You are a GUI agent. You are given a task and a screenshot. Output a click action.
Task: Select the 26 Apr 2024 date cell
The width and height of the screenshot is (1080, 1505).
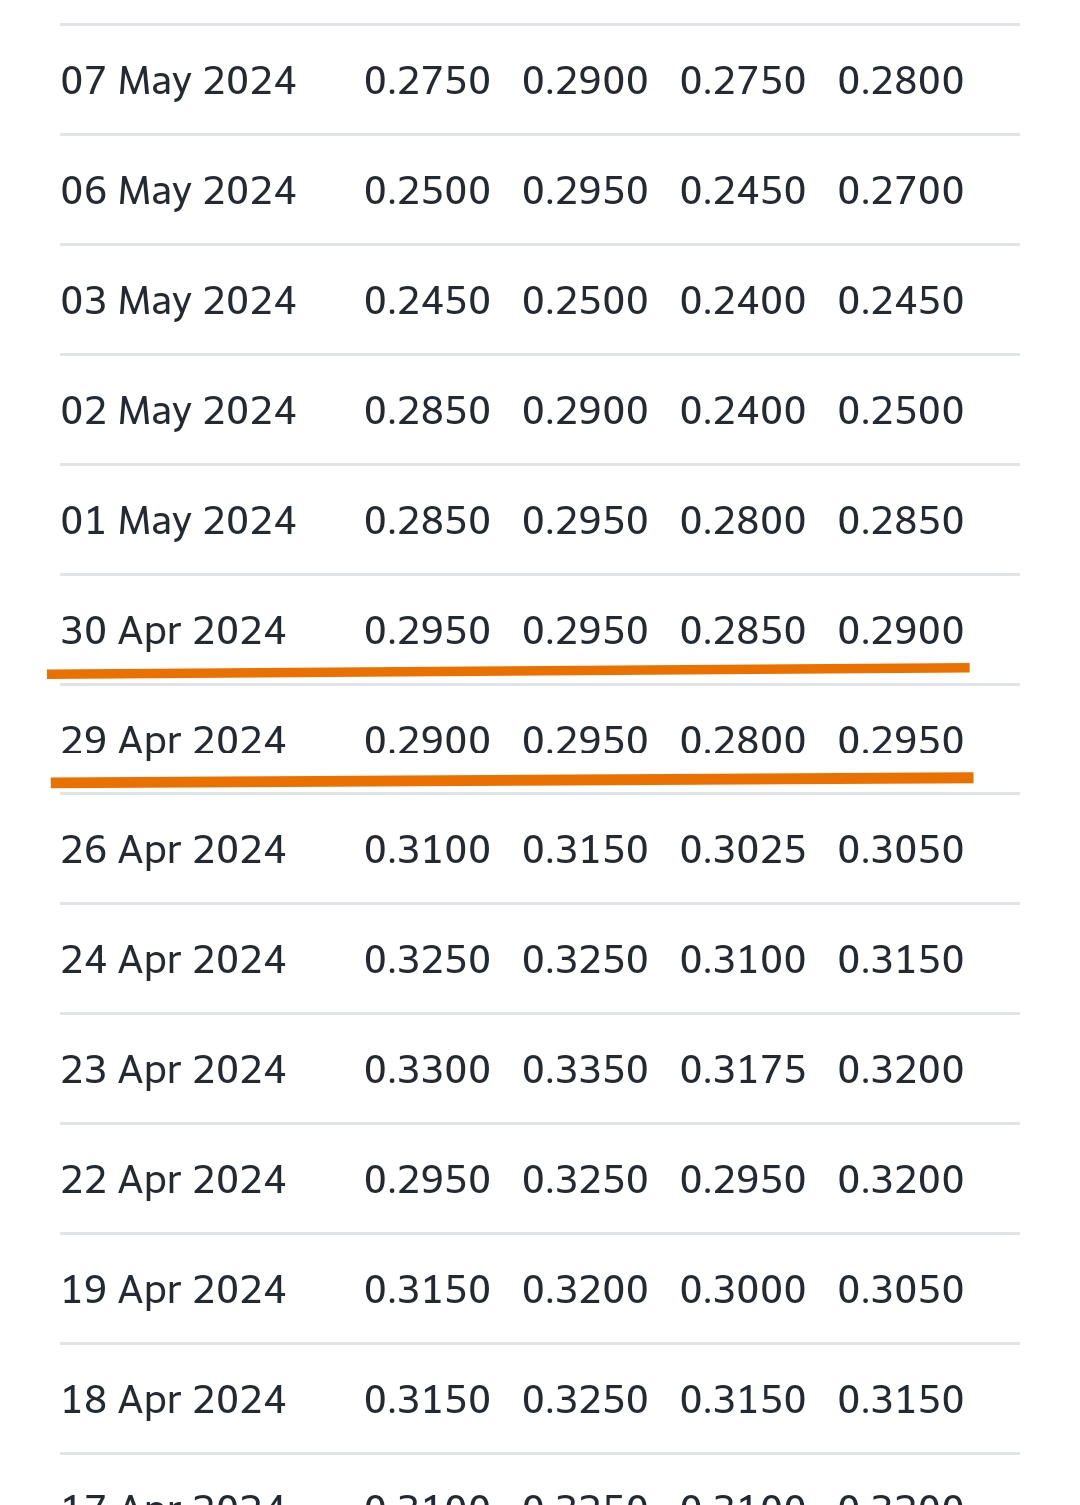(x=173, y=850)
